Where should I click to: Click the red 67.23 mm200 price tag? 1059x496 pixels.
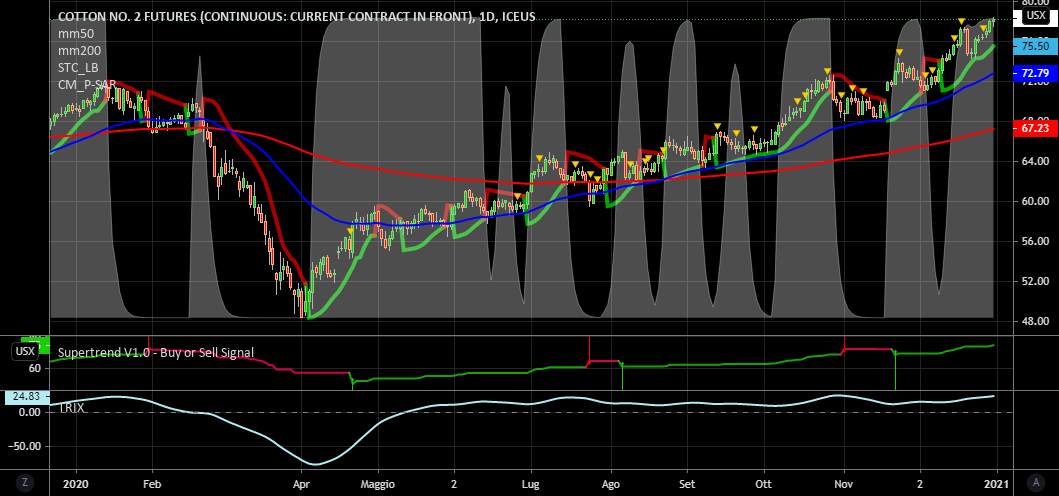coord(1033,129)
